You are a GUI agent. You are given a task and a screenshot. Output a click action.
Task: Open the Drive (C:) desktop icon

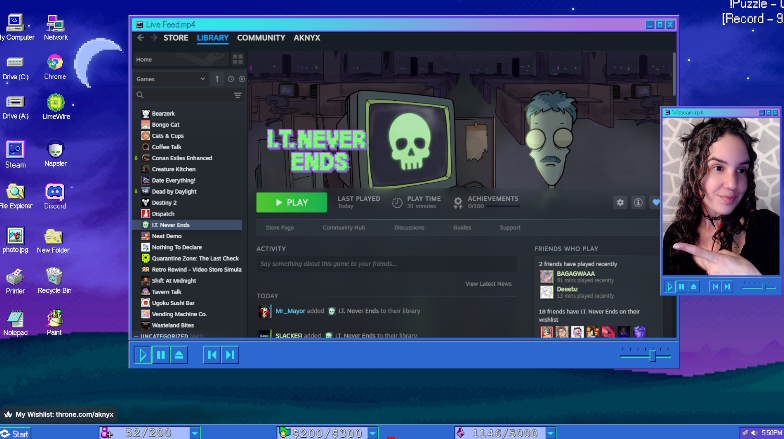click(15, 67)
